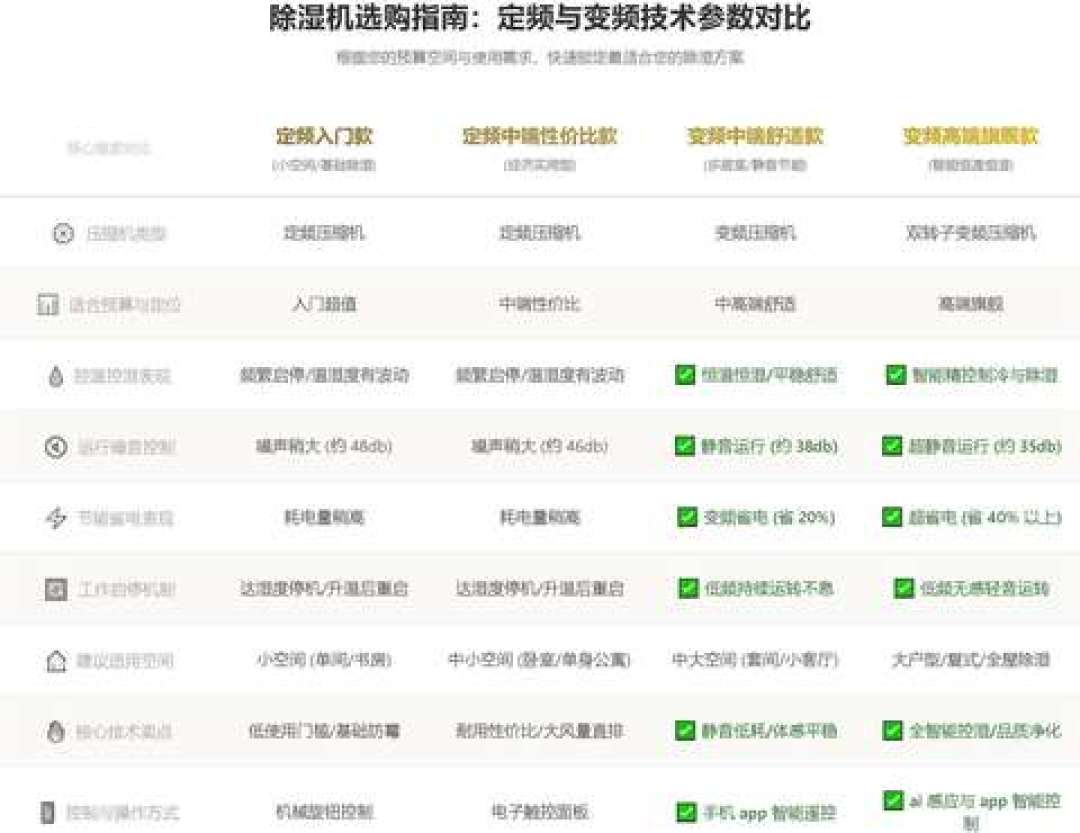Click the round sound icon beside 运行噪音控制
This screenshot has height=833, width=1080.
pyautogui.click(x=56, y=446)
